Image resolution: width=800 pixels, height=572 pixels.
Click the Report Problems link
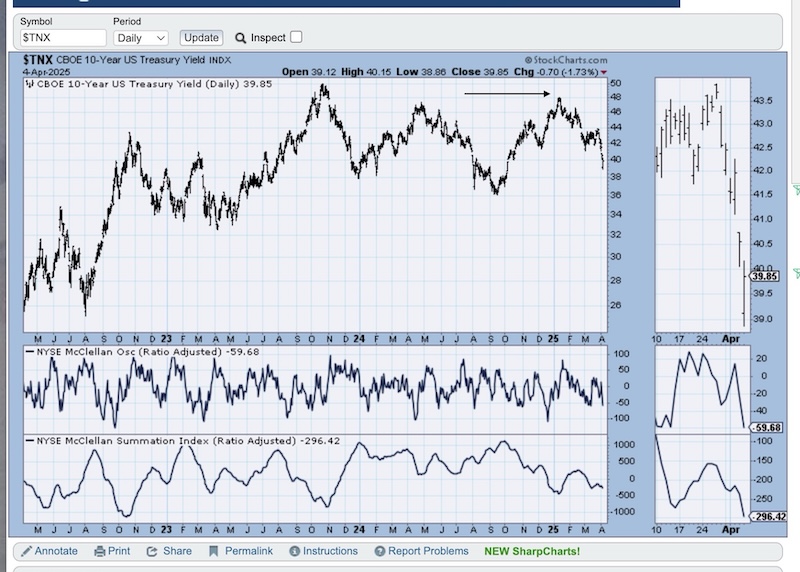(428, 551)
